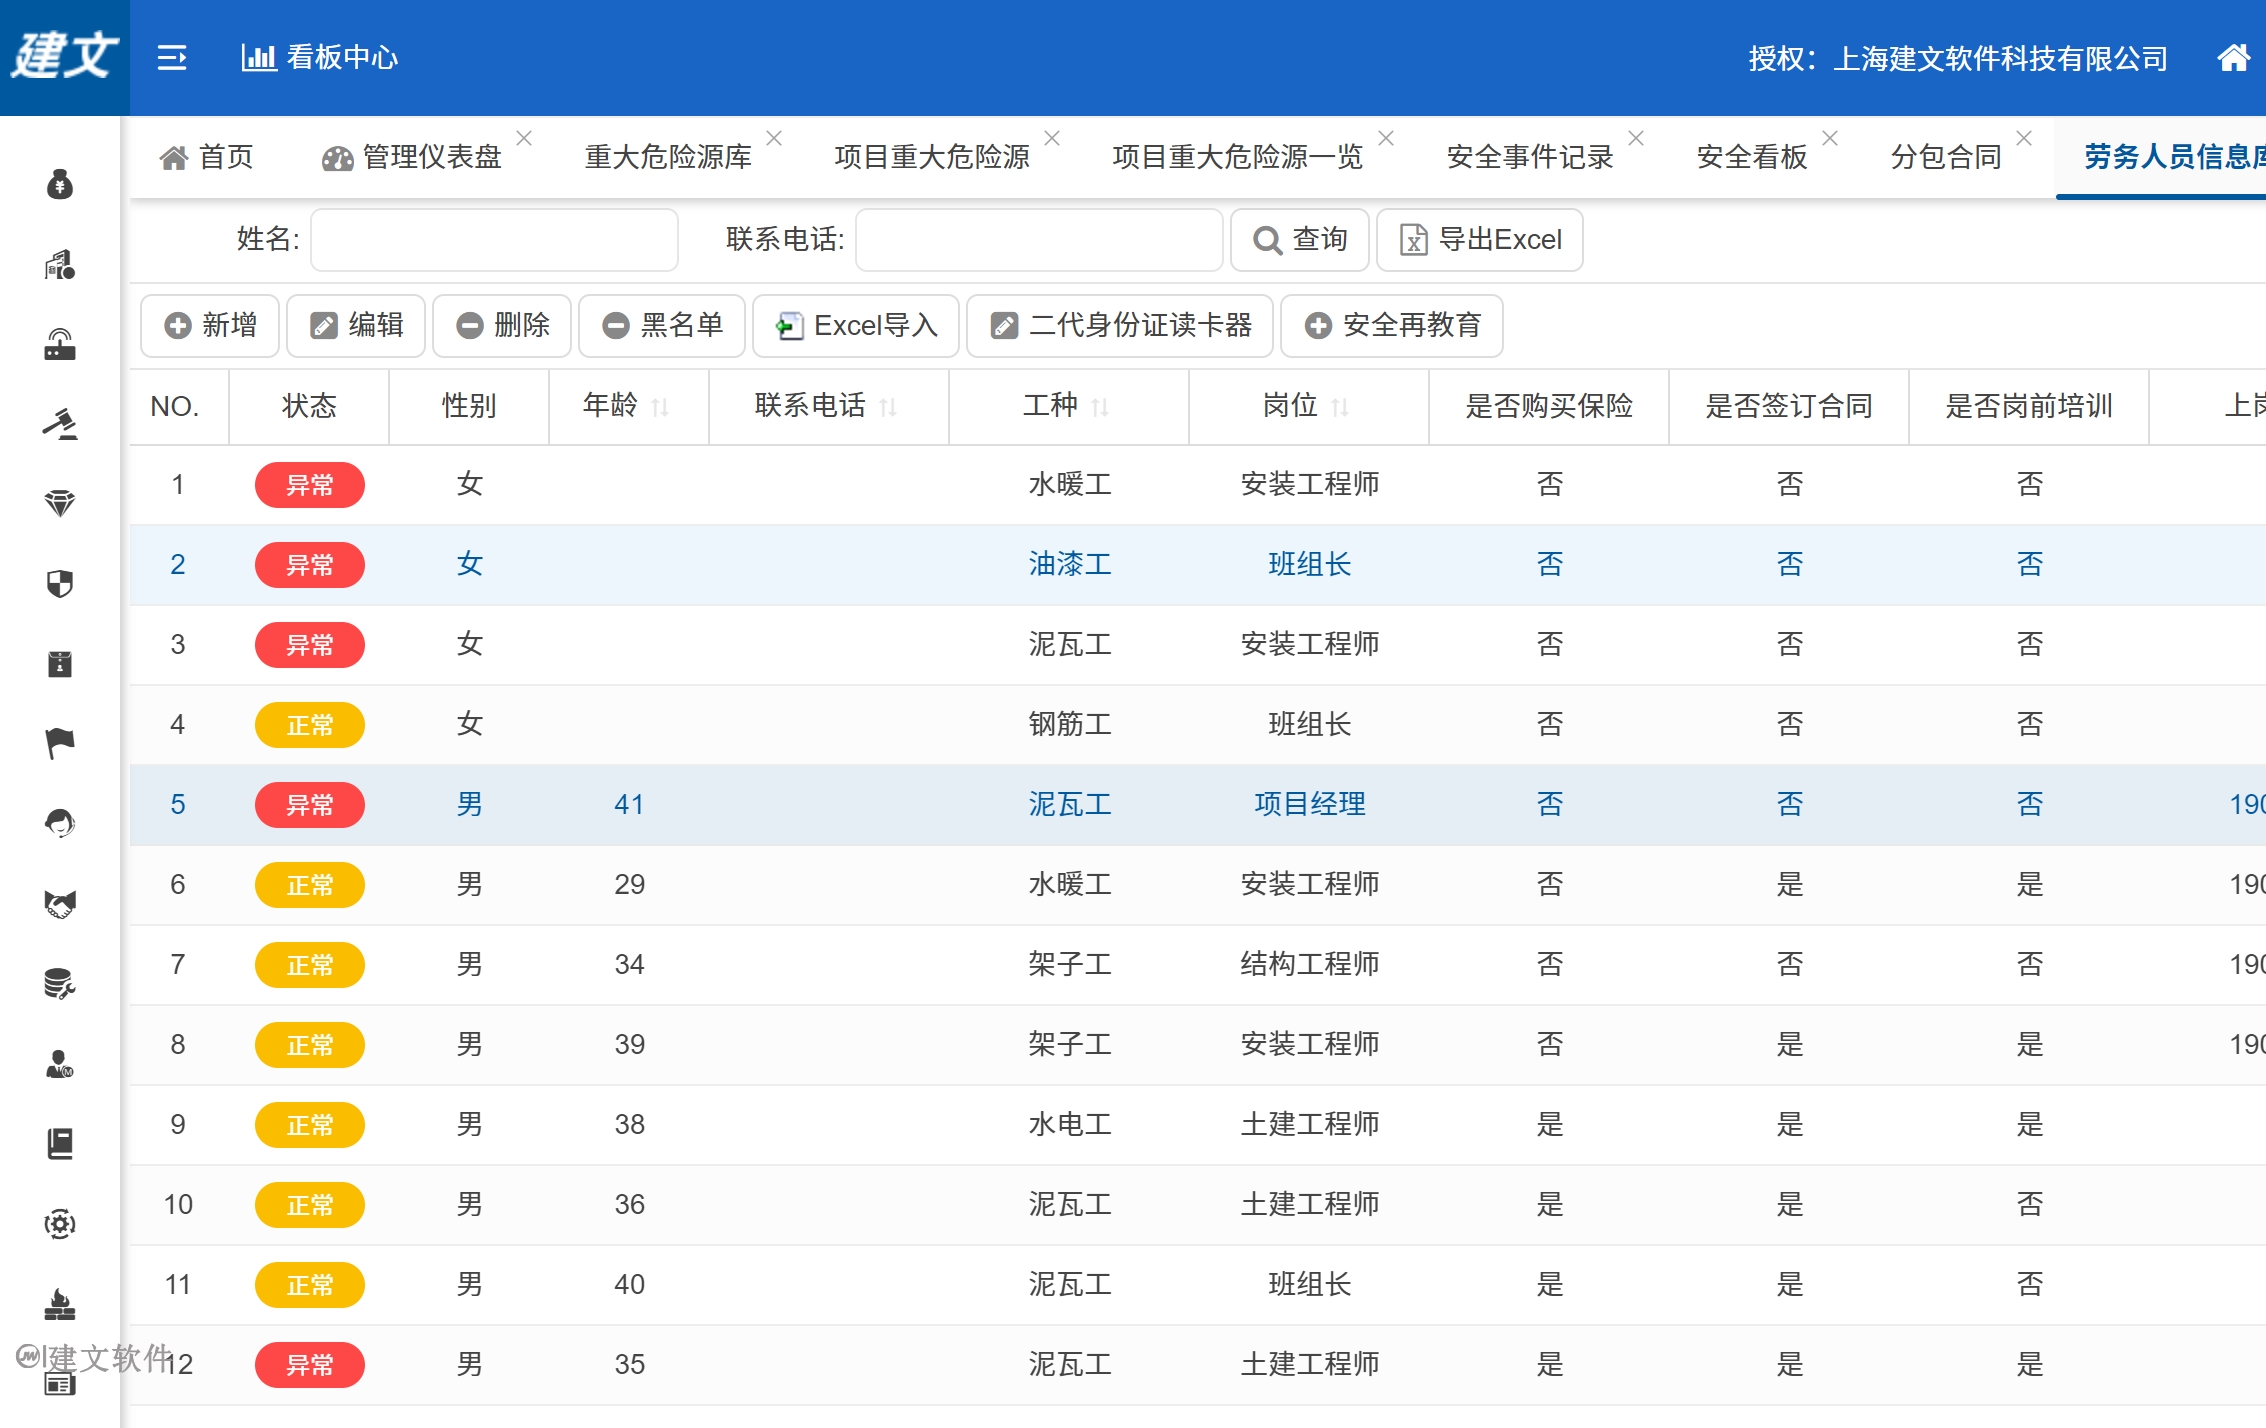
Task: Open the diamond sidebar icon
Action: click(x=60, y=504)
